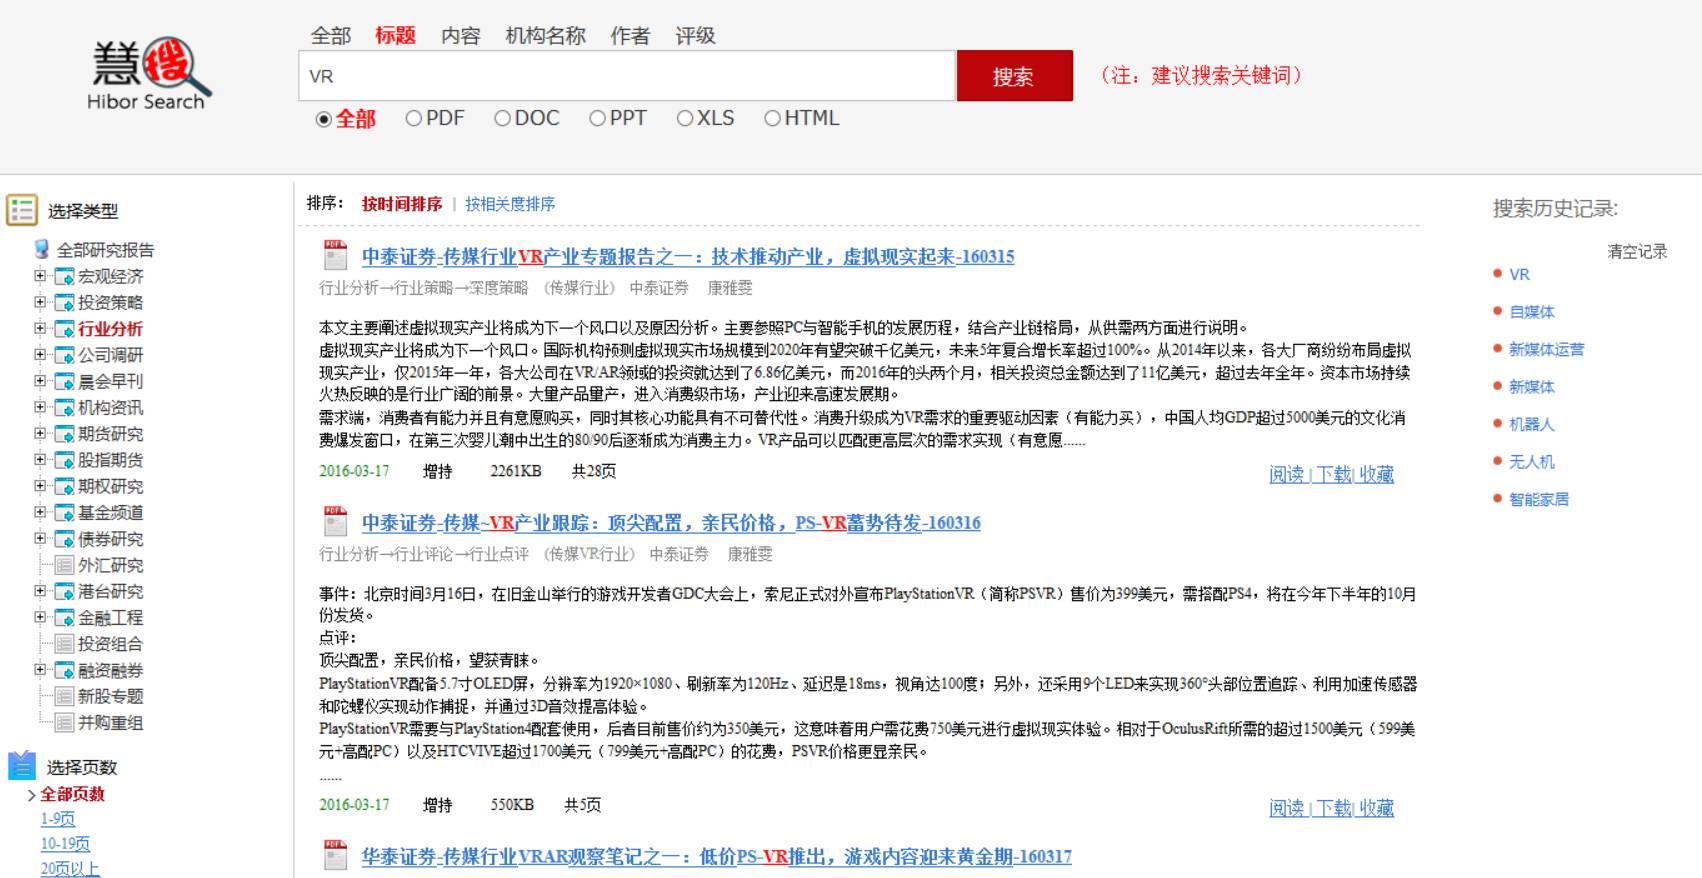The height and width of the screenshot is (878, 1702).
Task: Filter results by 10-19页
Action: pos(65,844)
